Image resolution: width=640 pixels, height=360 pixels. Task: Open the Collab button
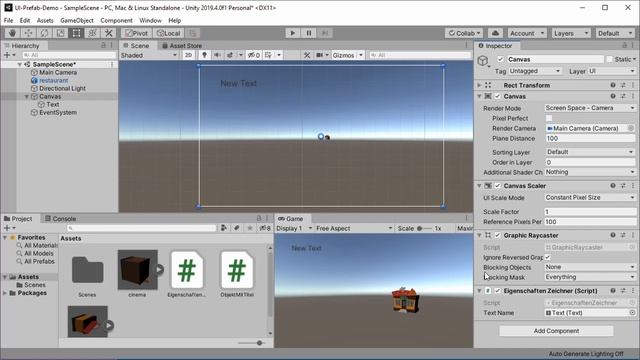pos(464,33)
